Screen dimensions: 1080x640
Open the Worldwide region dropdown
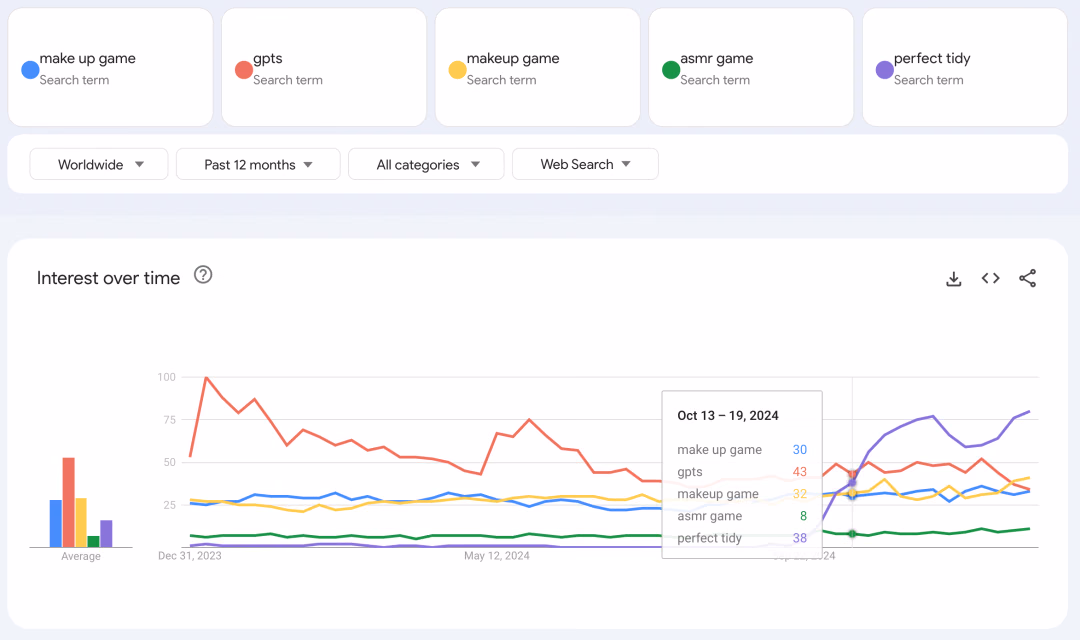pos(98,164)
